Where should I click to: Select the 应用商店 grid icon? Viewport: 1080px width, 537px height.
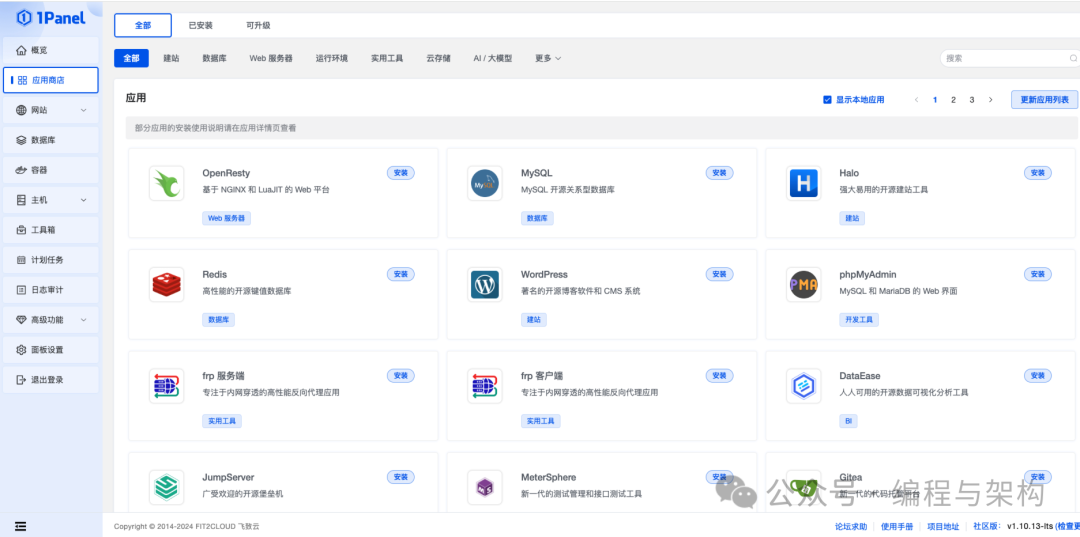click(x=22, y=81)
